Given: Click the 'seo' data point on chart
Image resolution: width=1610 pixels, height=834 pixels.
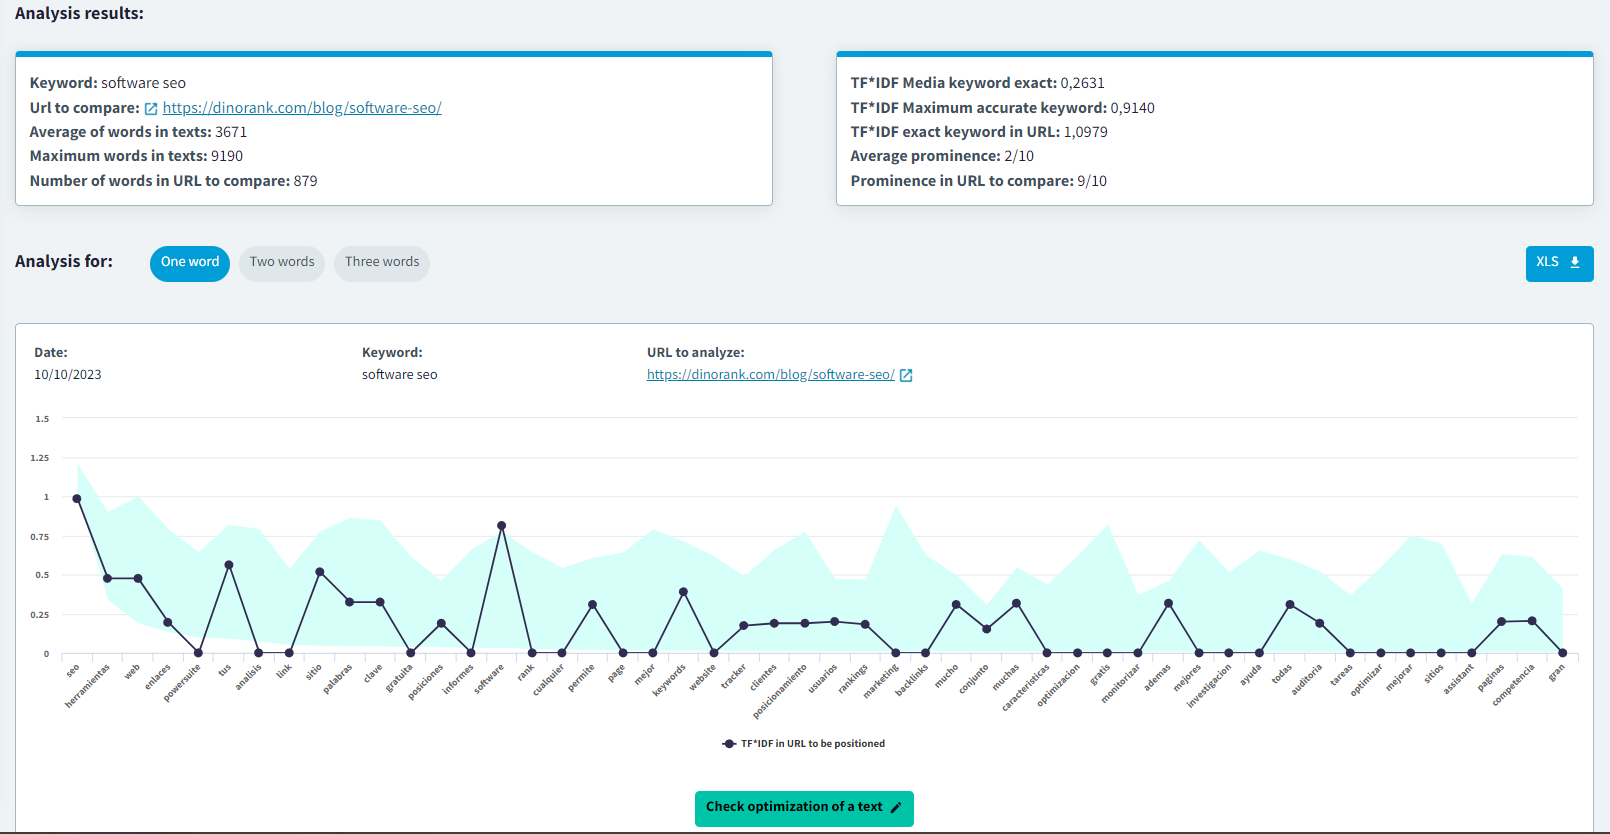Looking at the screenshot, I should coord(77,499).
